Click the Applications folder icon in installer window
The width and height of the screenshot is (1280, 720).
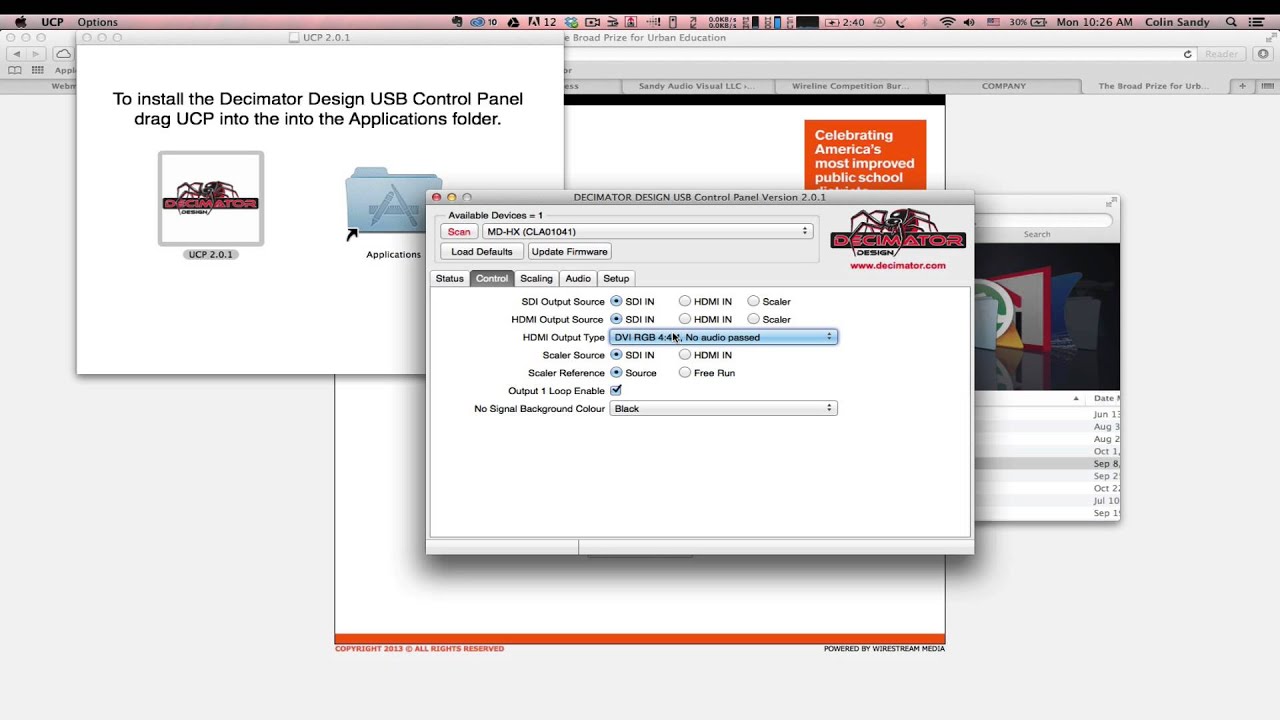(x=393, y=204)
